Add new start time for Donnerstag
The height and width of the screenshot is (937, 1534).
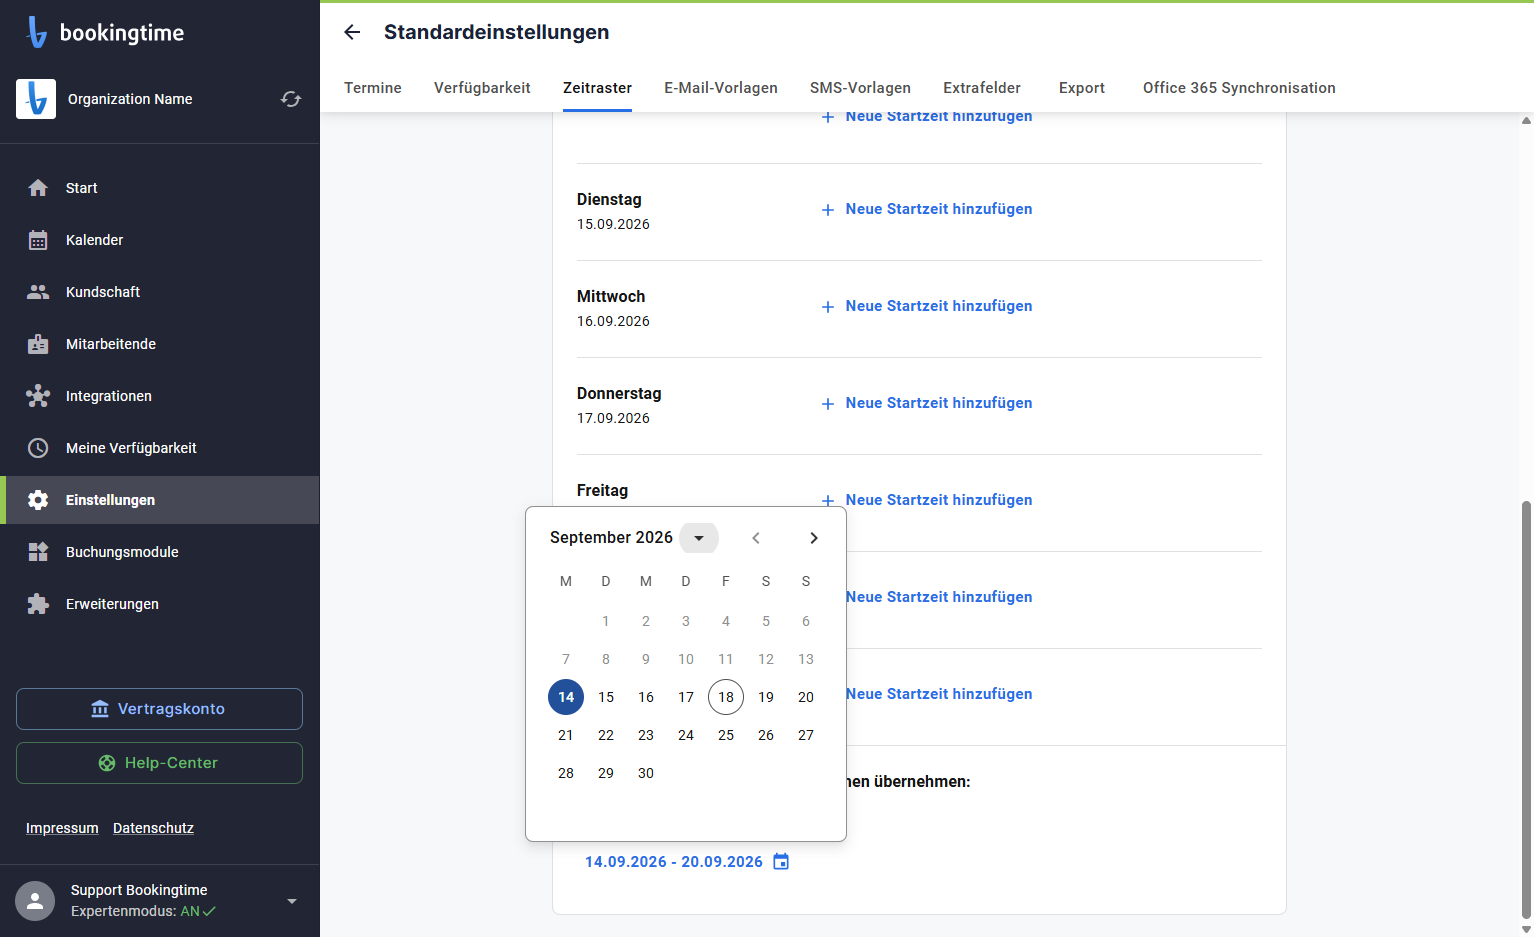[x=927, y=403]
